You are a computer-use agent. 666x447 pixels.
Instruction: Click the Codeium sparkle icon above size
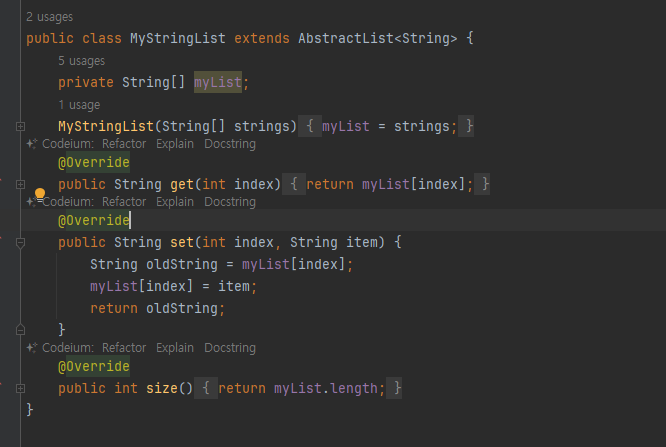[31, 348]
